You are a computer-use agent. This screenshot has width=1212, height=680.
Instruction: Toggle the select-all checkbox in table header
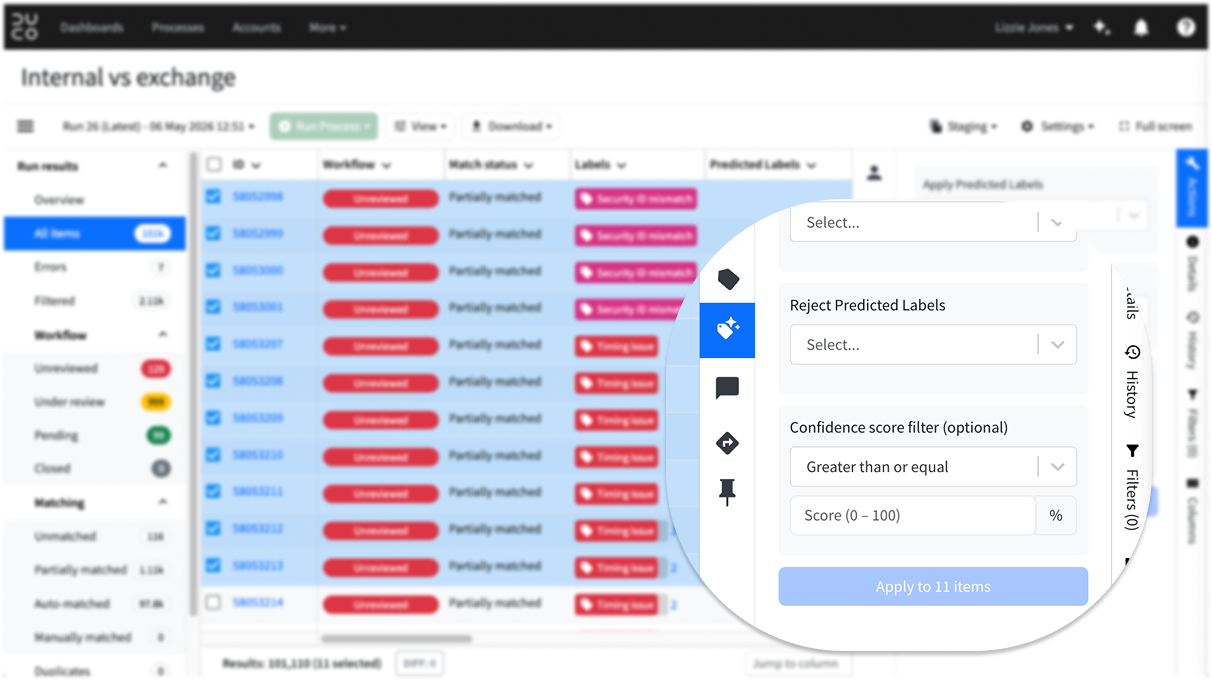[213, 165]
